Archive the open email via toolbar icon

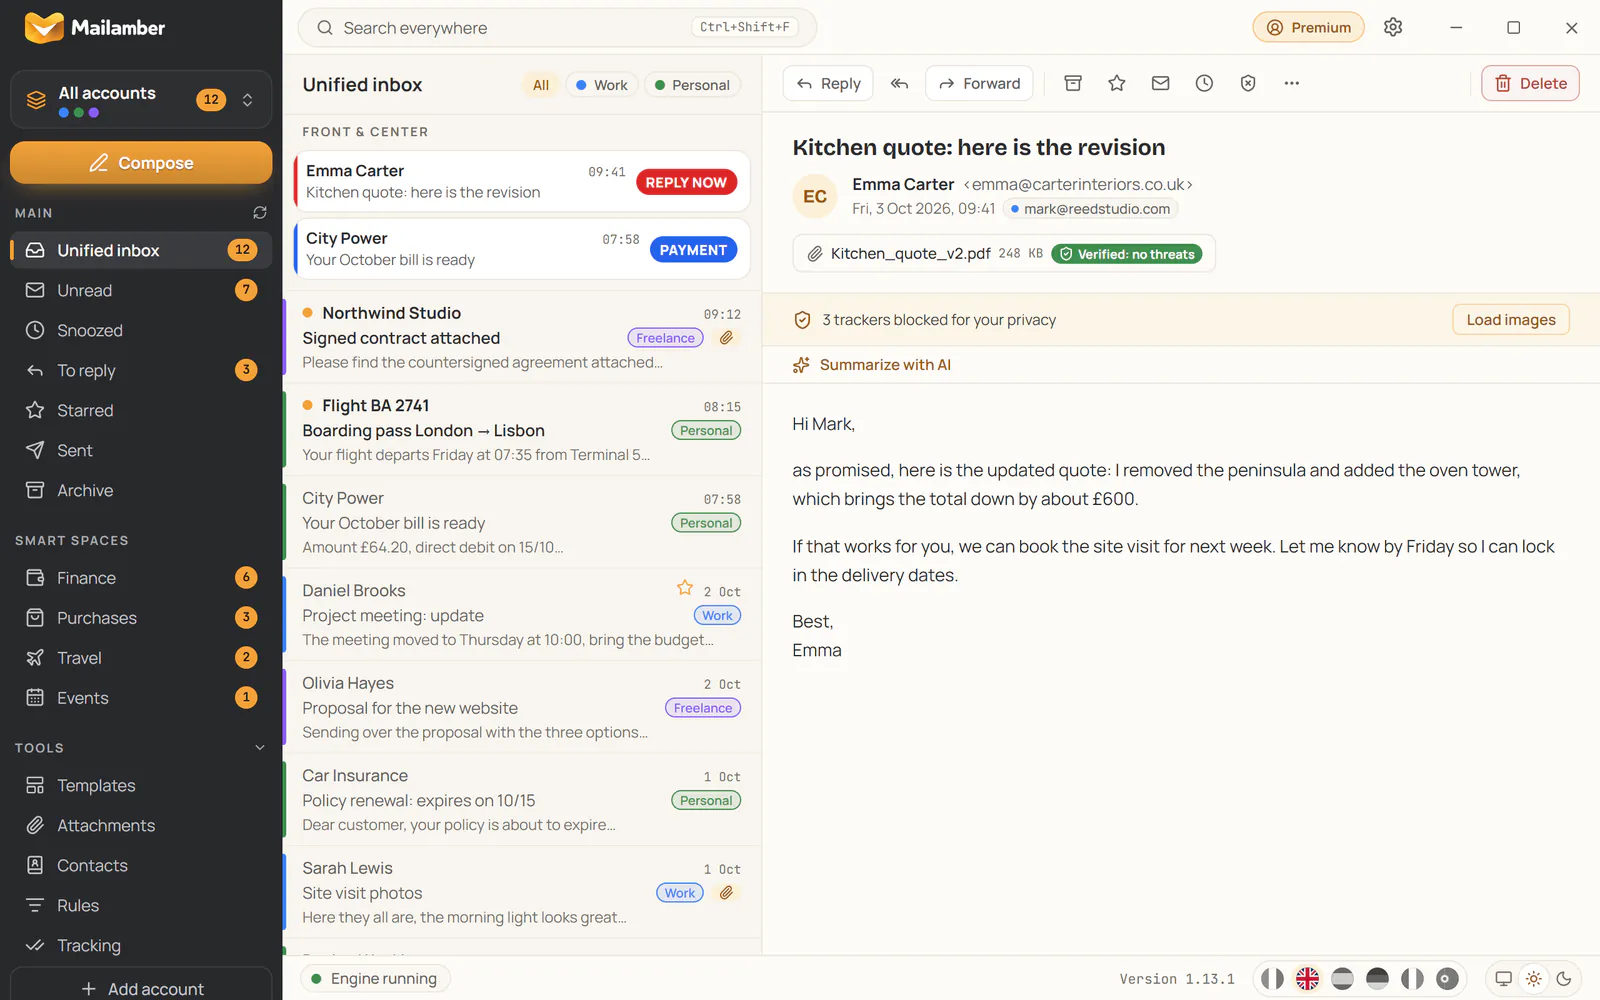(1073, 84)
